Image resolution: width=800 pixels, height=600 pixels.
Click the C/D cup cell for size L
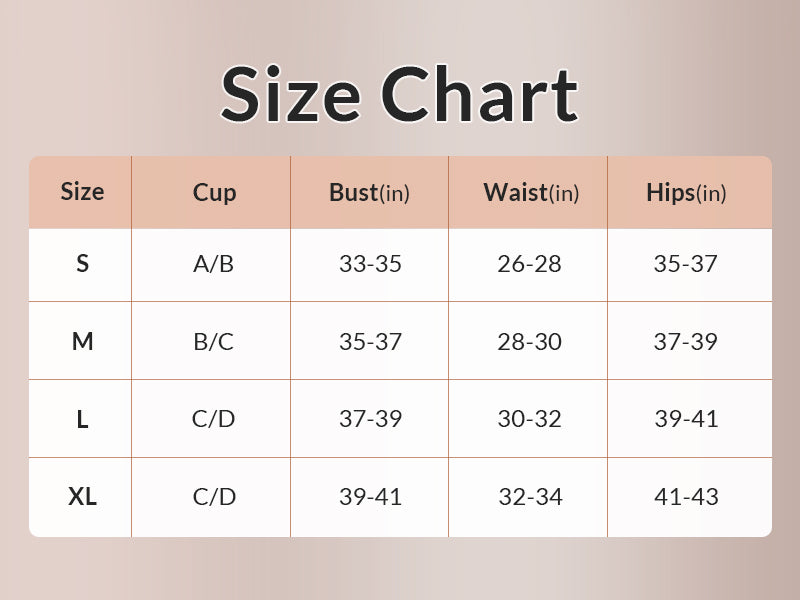click(213, 419)
